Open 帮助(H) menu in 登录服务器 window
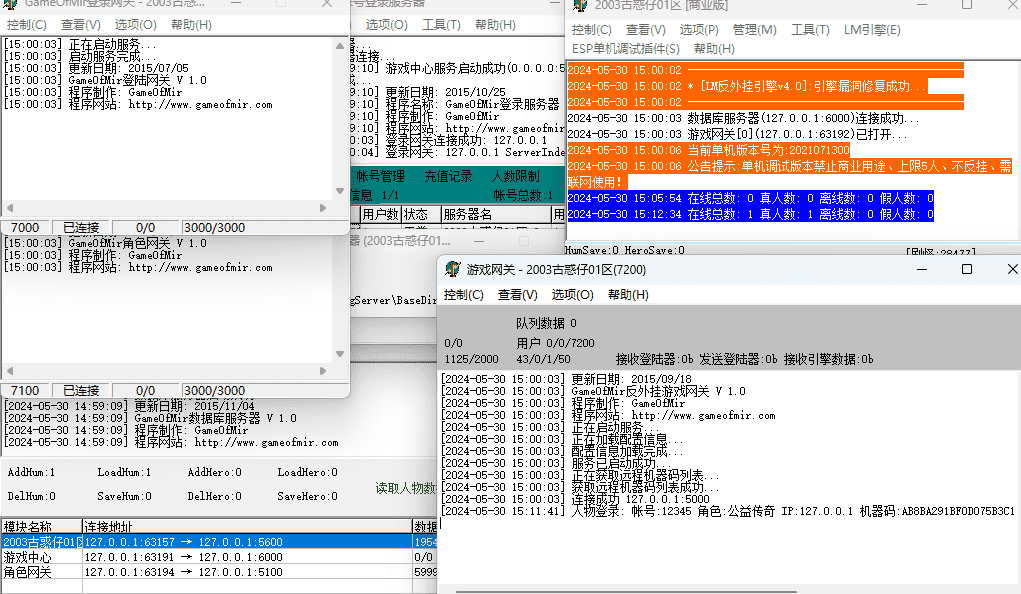Image resolution: width=1021 pixels, height=594 pixels. pos(495,25)
